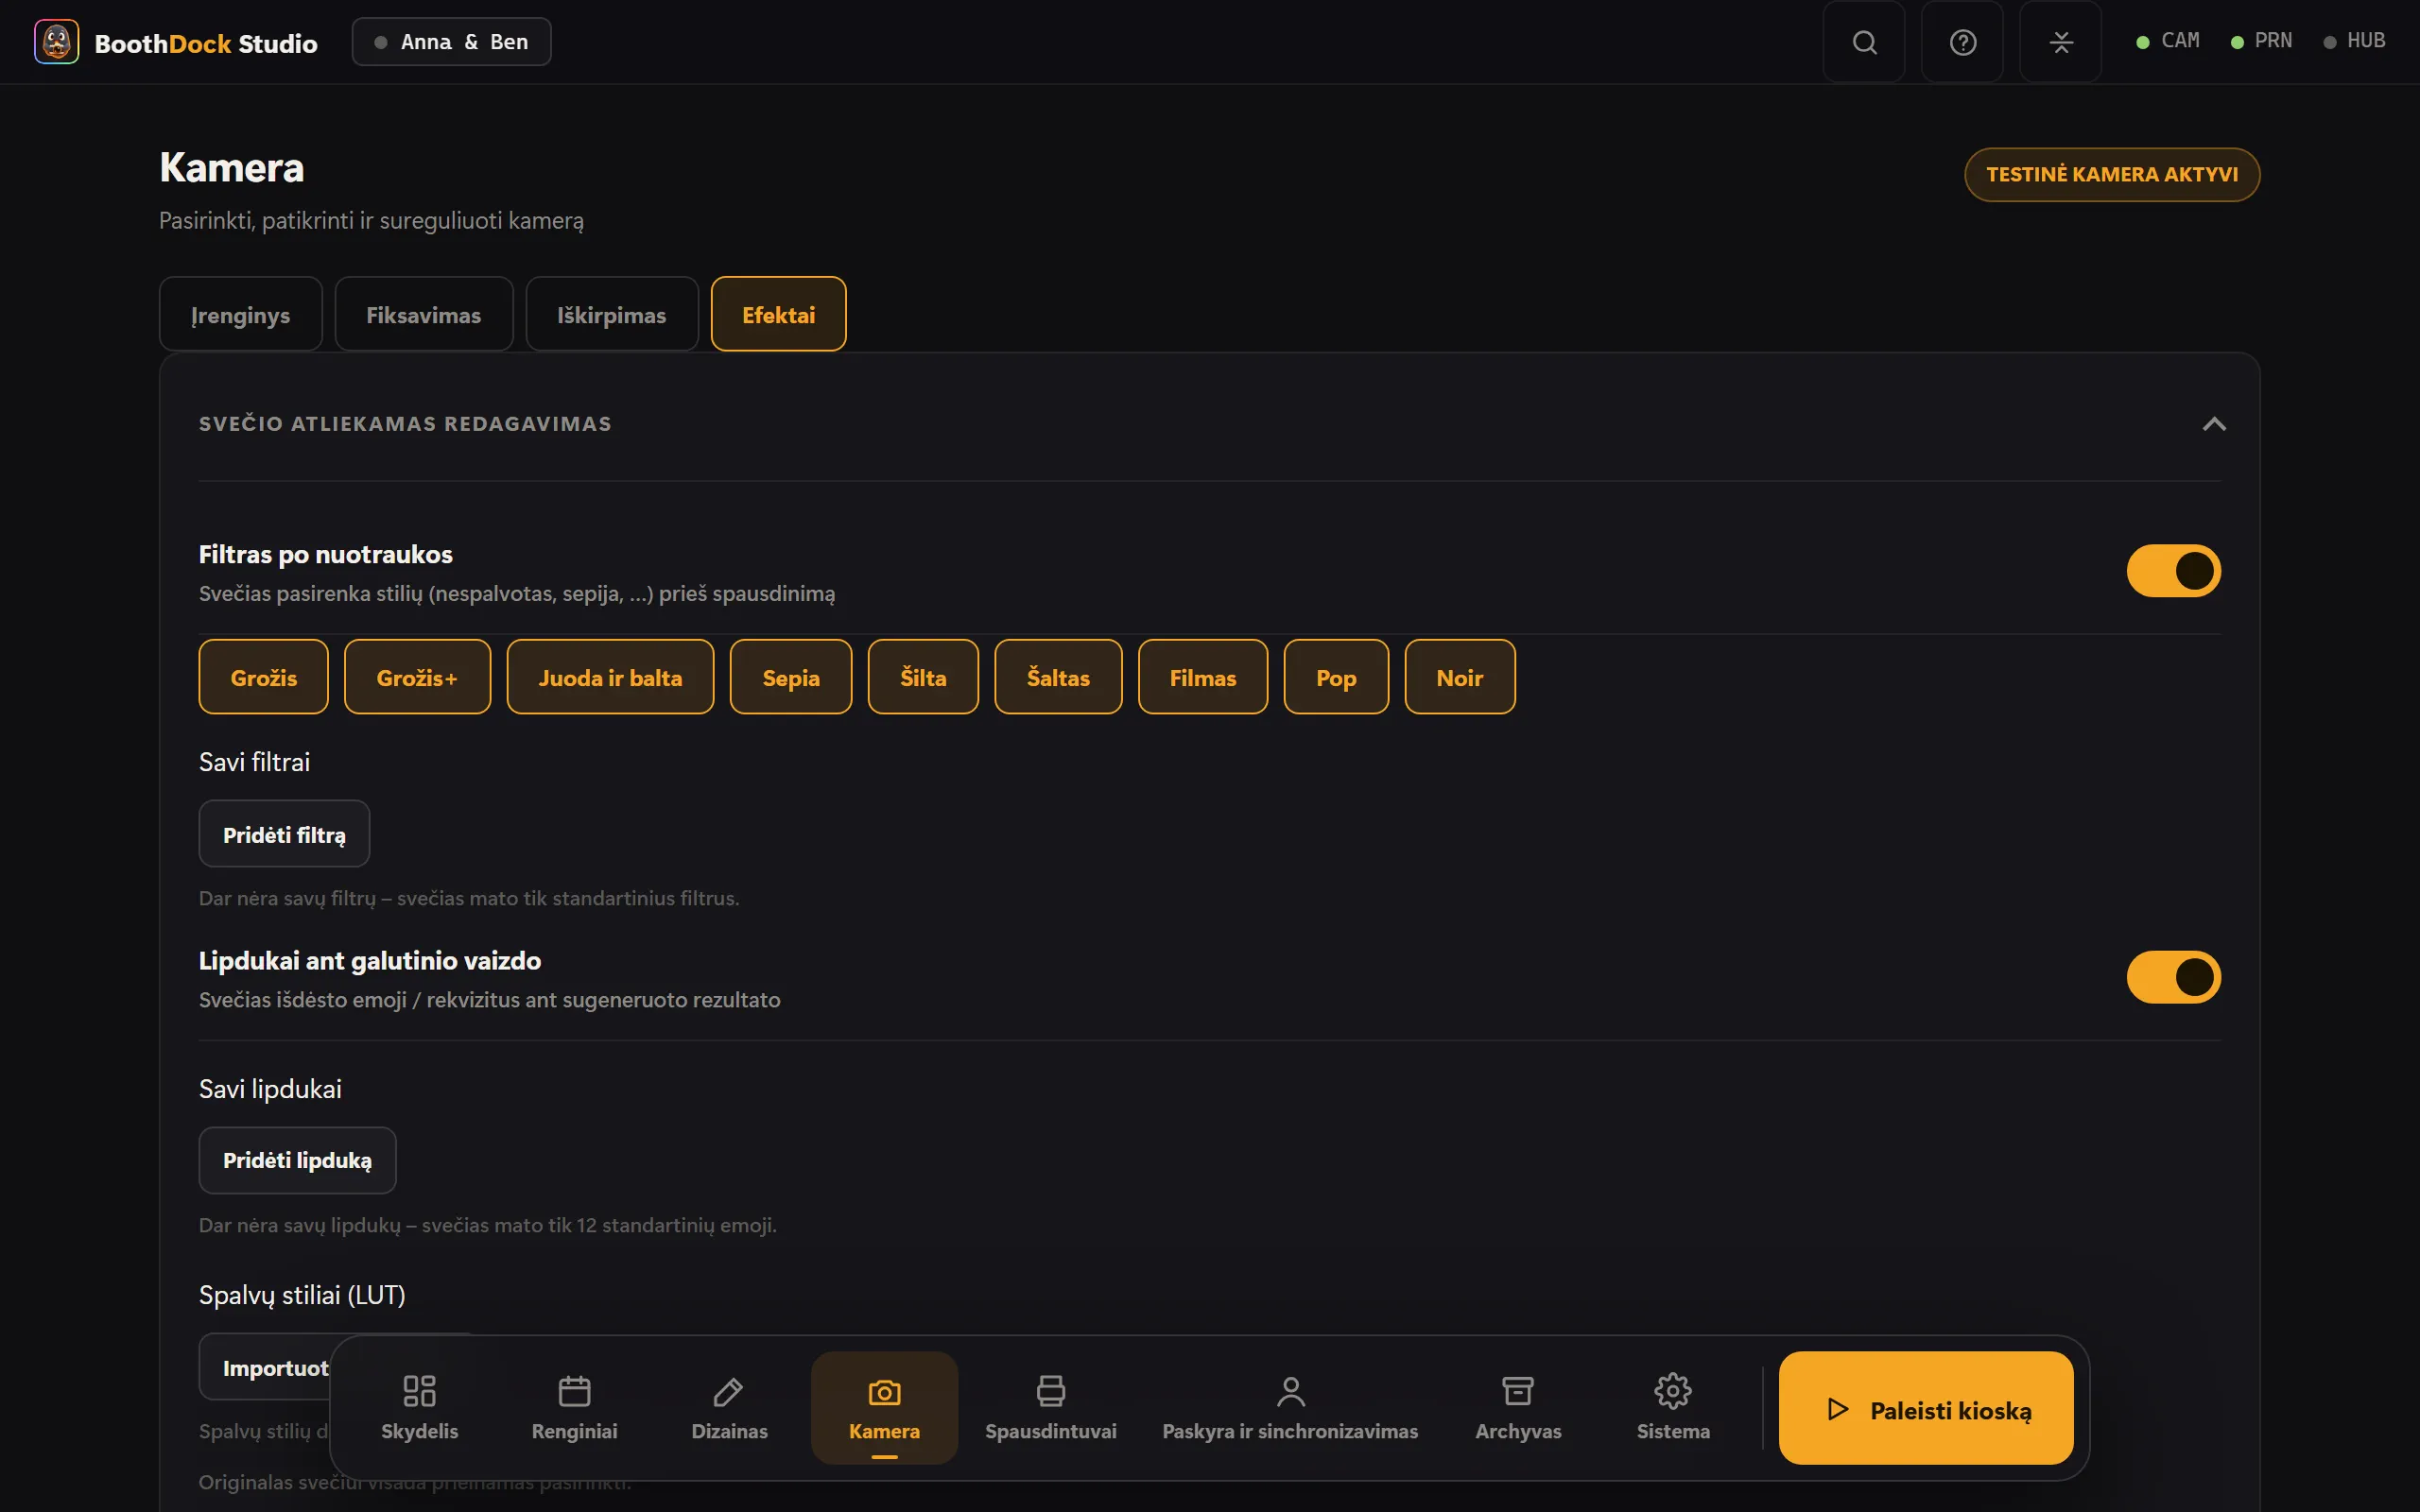Screen dimensions: 2420x1512
Task: Switch to the Įrenginys tab
Action: click(x=241, y=314)
